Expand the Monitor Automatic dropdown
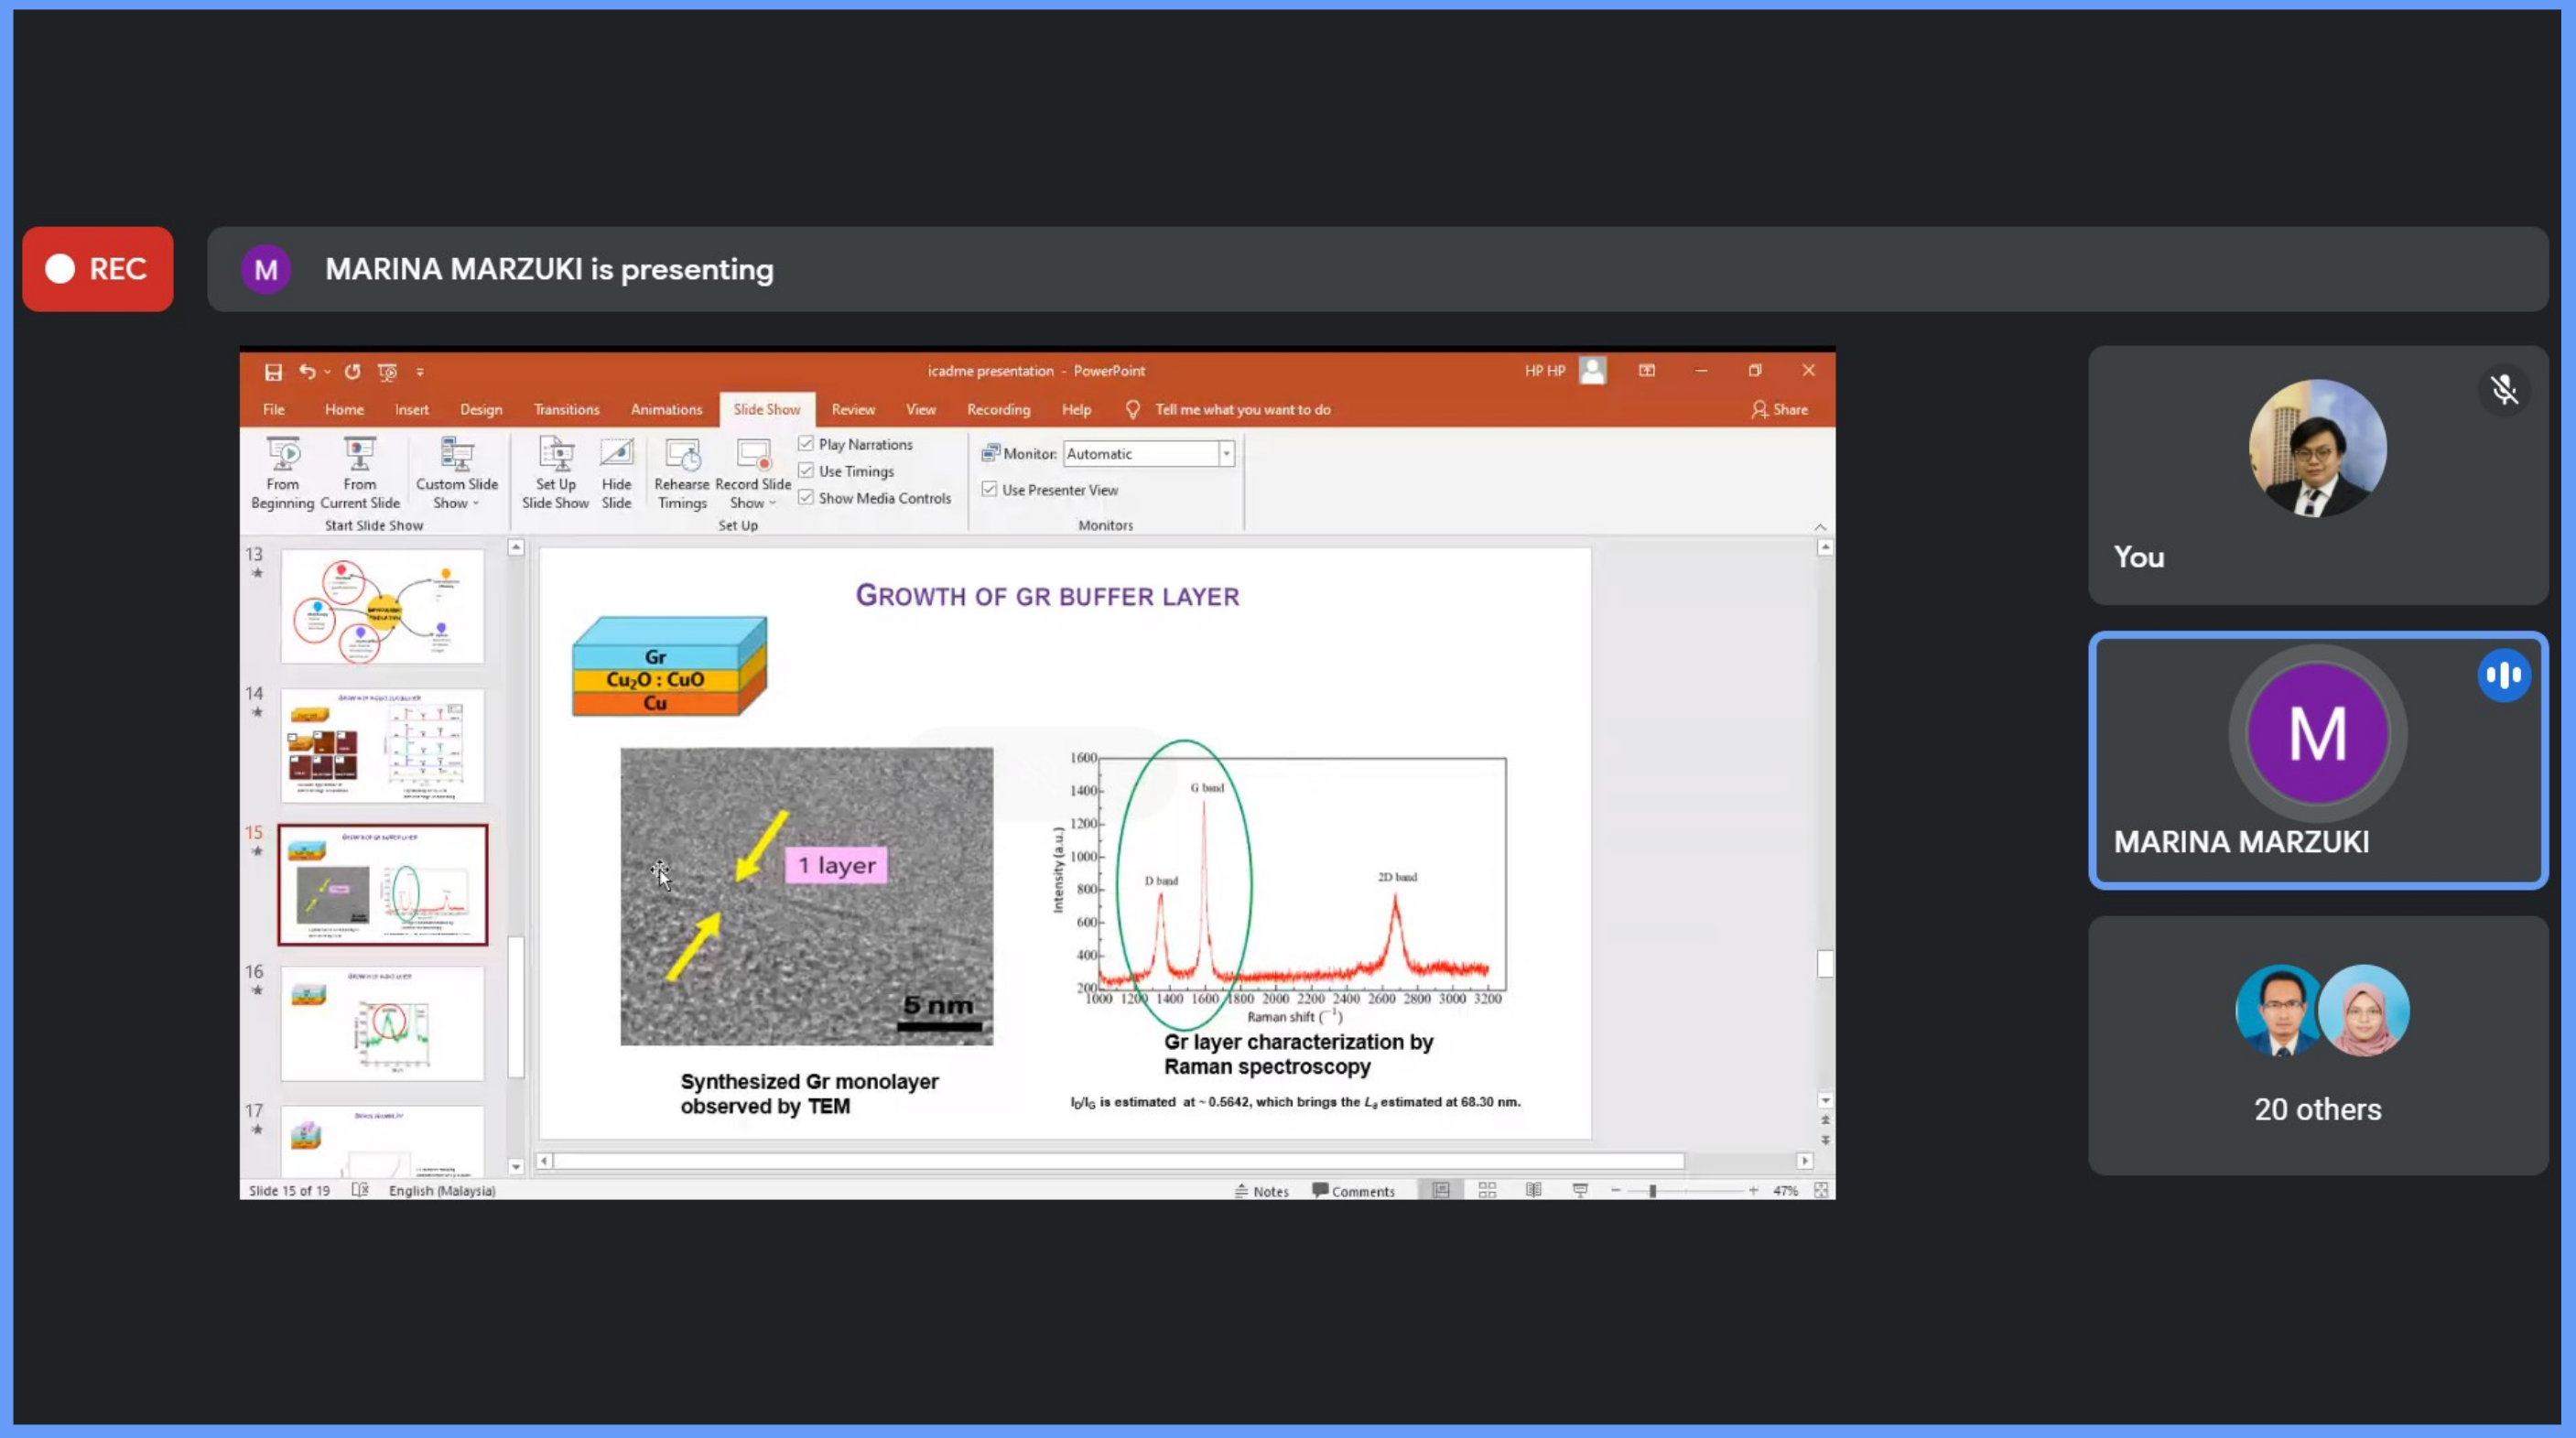This screenshot has width=2576, height=1438. [1226, 454]
